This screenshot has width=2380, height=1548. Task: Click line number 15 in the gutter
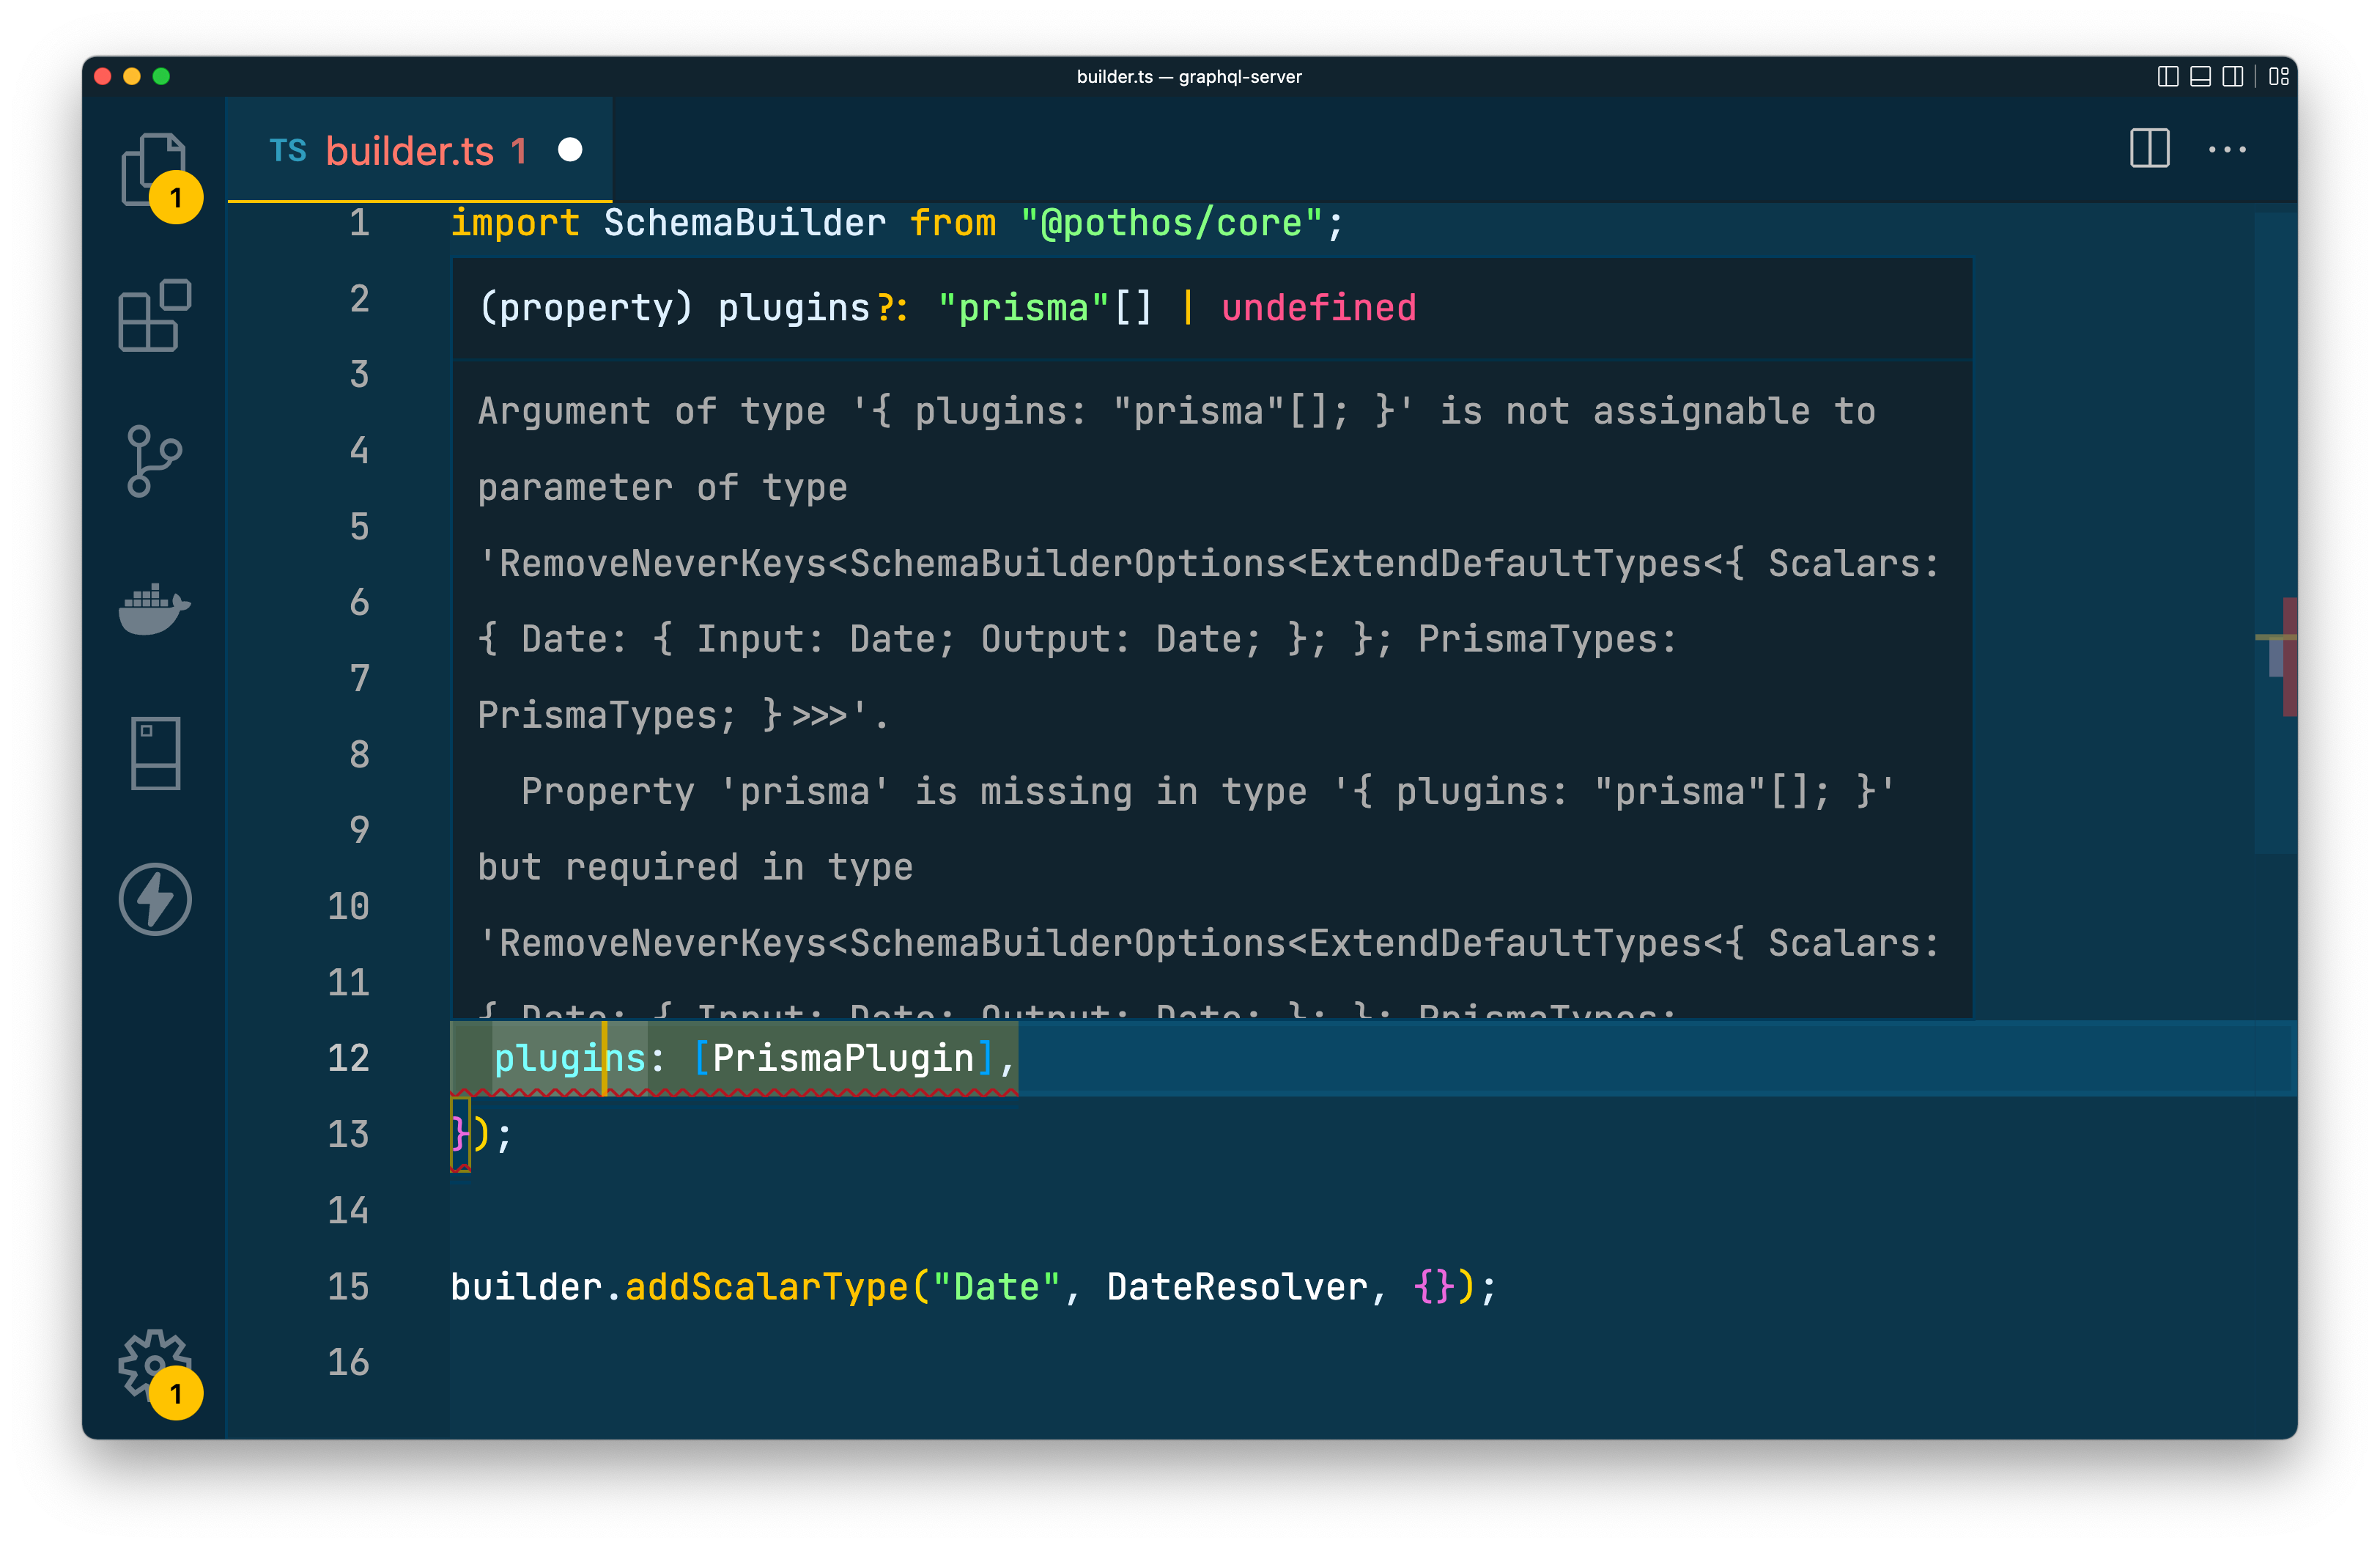pyautogui.click(x=348, y=1286)
